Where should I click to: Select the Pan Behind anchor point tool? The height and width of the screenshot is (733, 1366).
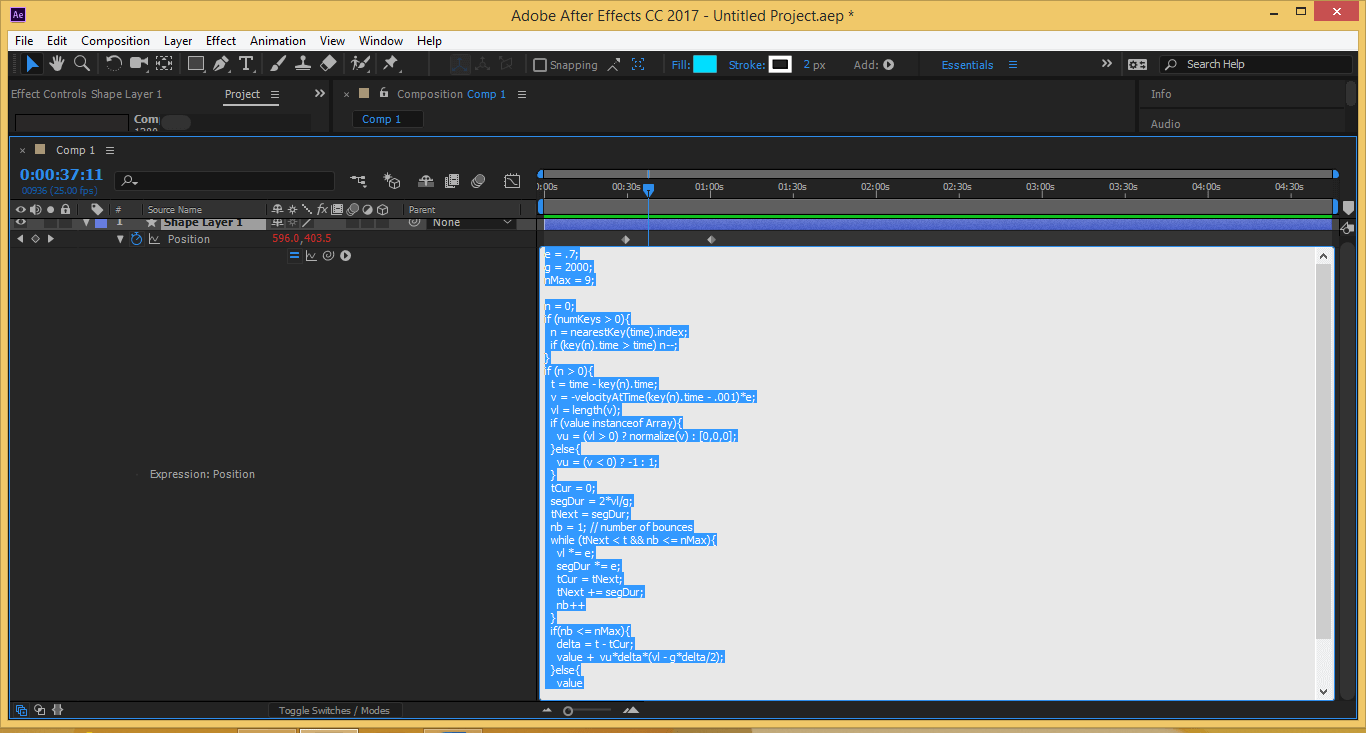coord(165,64)
